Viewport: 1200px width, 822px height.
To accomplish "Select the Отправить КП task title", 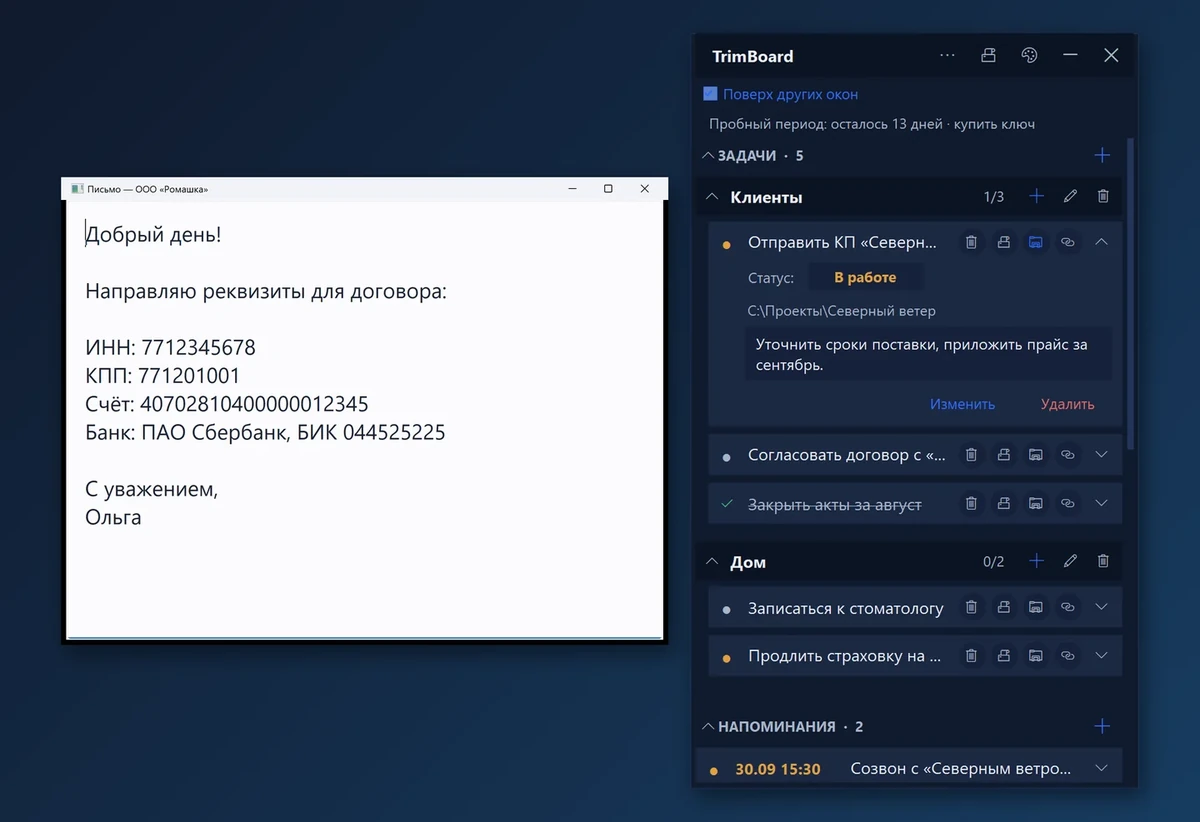I will click(x=842, y=242).
